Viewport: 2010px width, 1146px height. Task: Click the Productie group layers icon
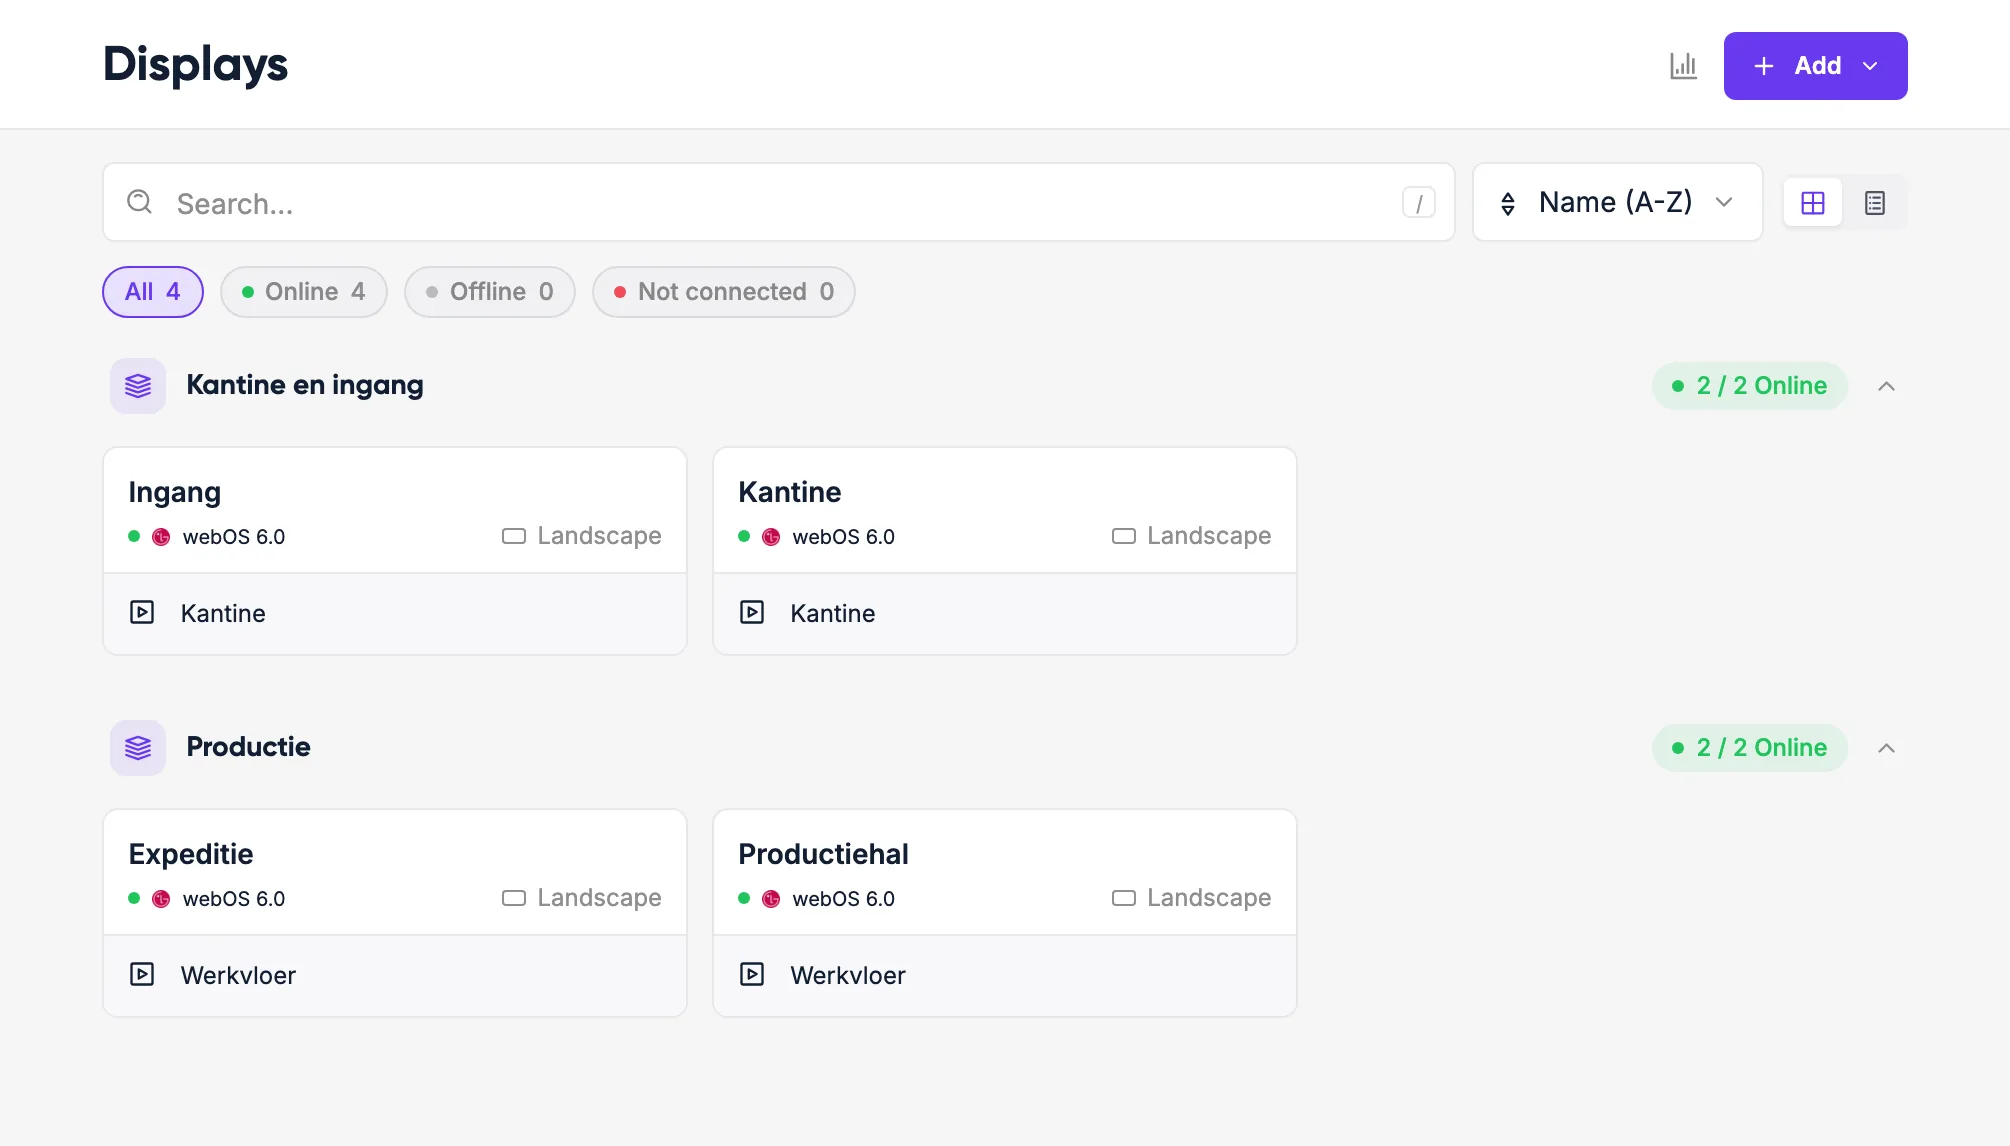[x=138, y=747]
